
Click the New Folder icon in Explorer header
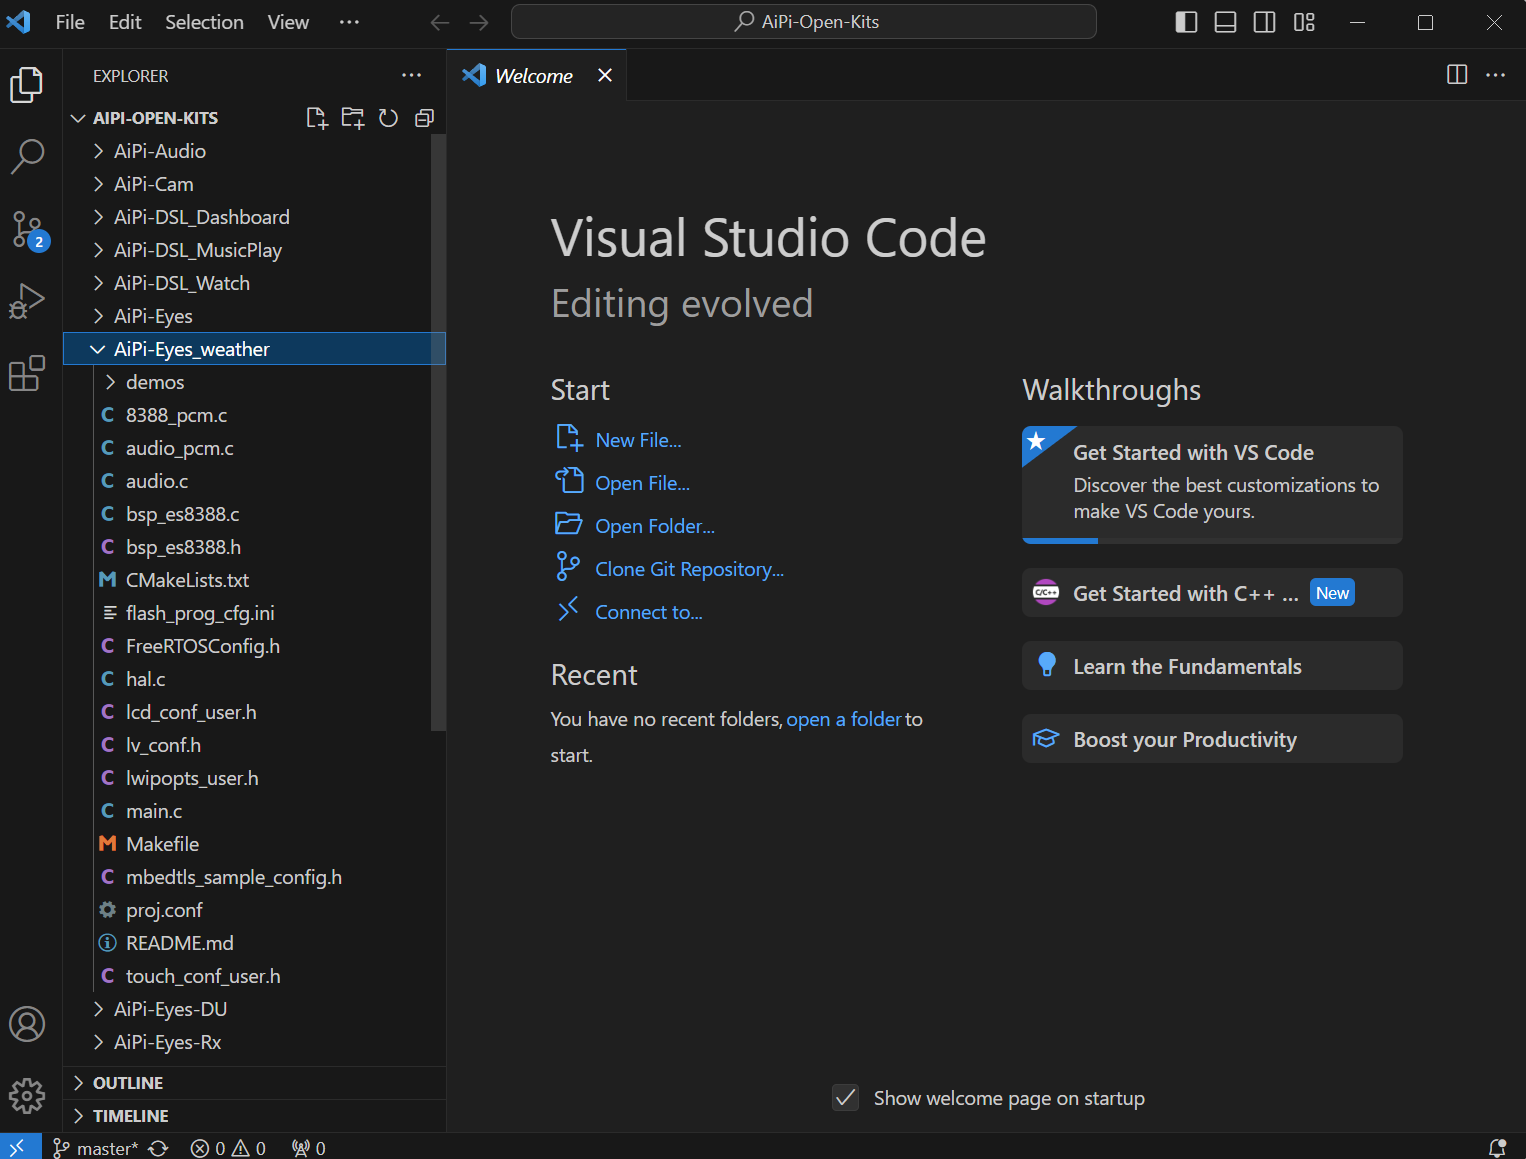(353, 118)
